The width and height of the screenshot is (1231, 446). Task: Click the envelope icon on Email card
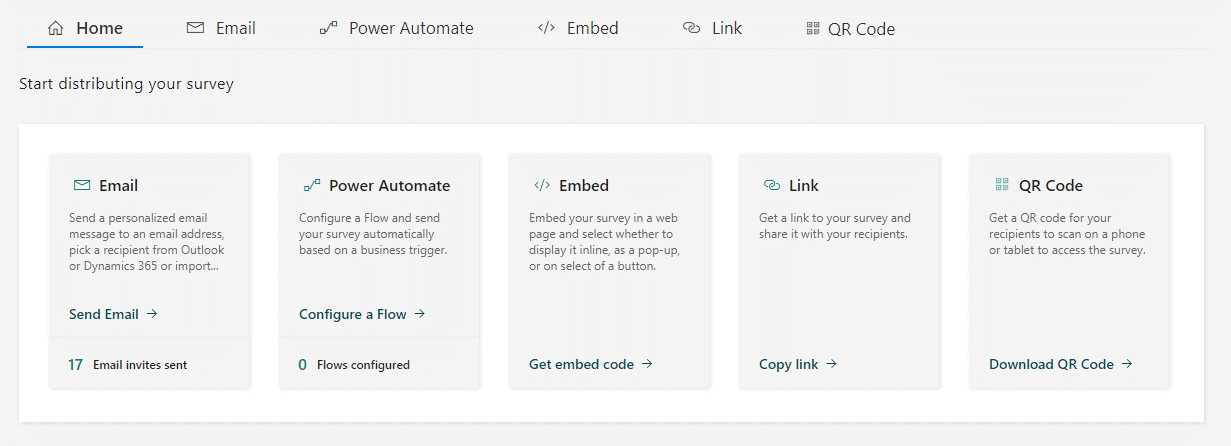[x=81, y=185]
